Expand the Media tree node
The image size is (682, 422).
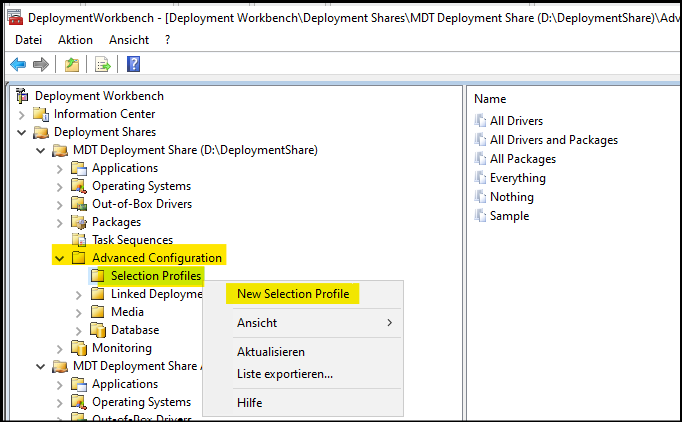(x=79, y=313)
